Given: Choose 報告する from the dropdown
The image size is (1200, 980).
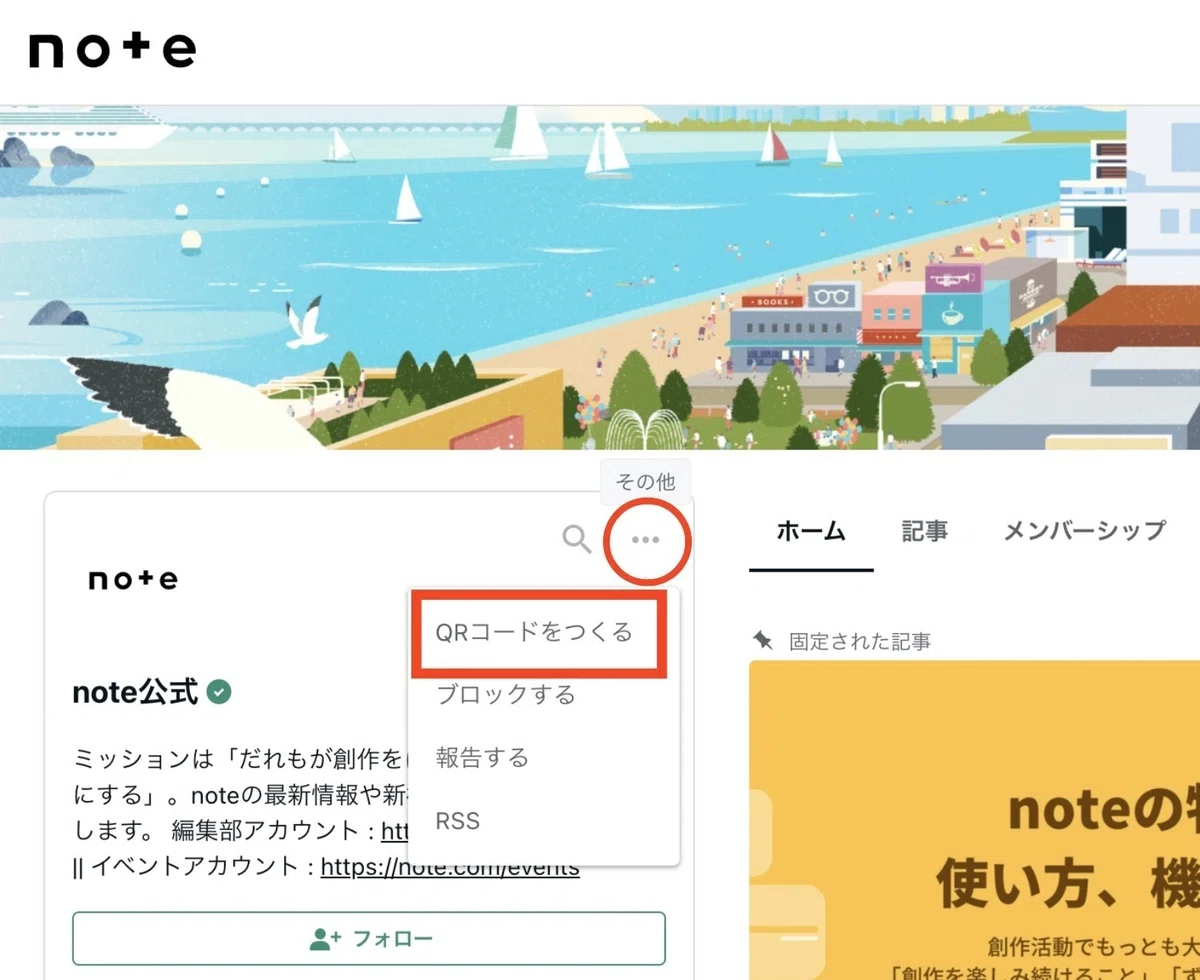Looking at the screenshot, I should point(482,758).
